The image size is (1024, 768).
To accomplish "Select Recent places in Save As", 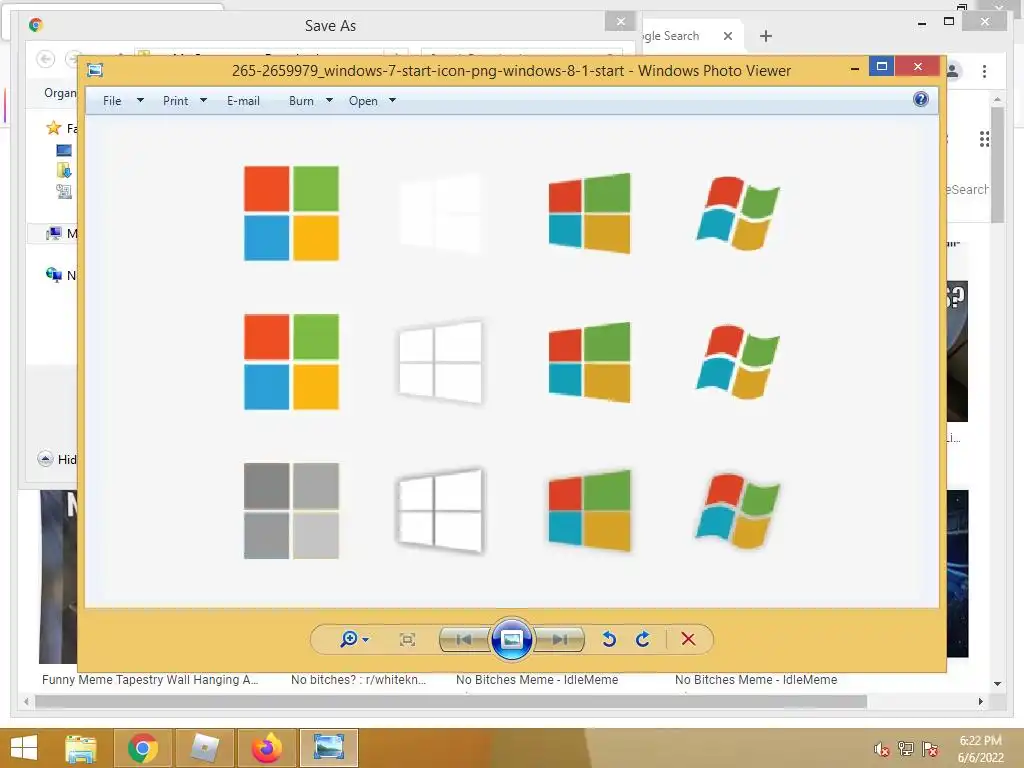I will coord(64,191).
